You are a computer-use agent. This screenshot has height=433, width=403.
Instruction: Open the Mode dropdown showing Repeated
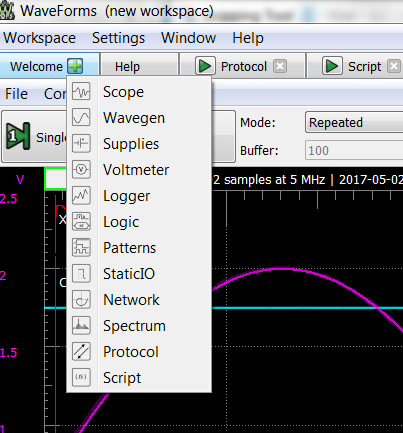click(354, 122)
